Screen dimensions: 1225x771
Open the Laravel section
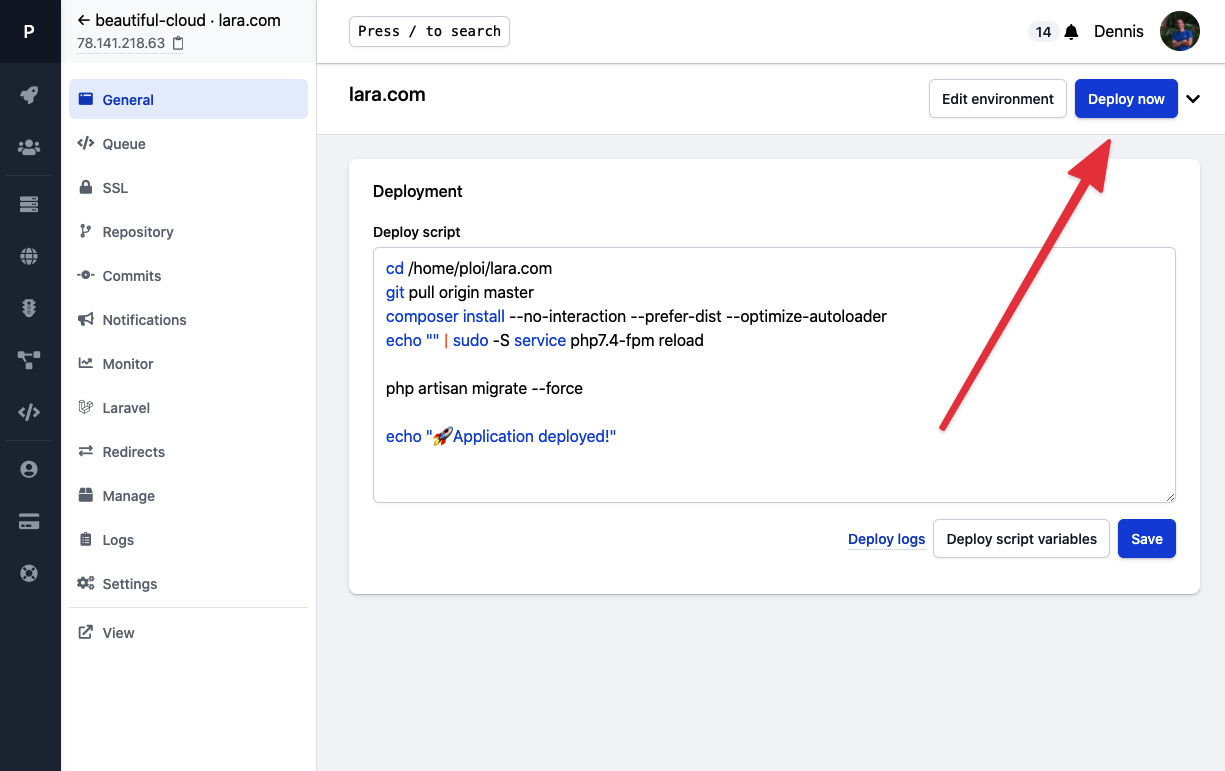point(126,408)
